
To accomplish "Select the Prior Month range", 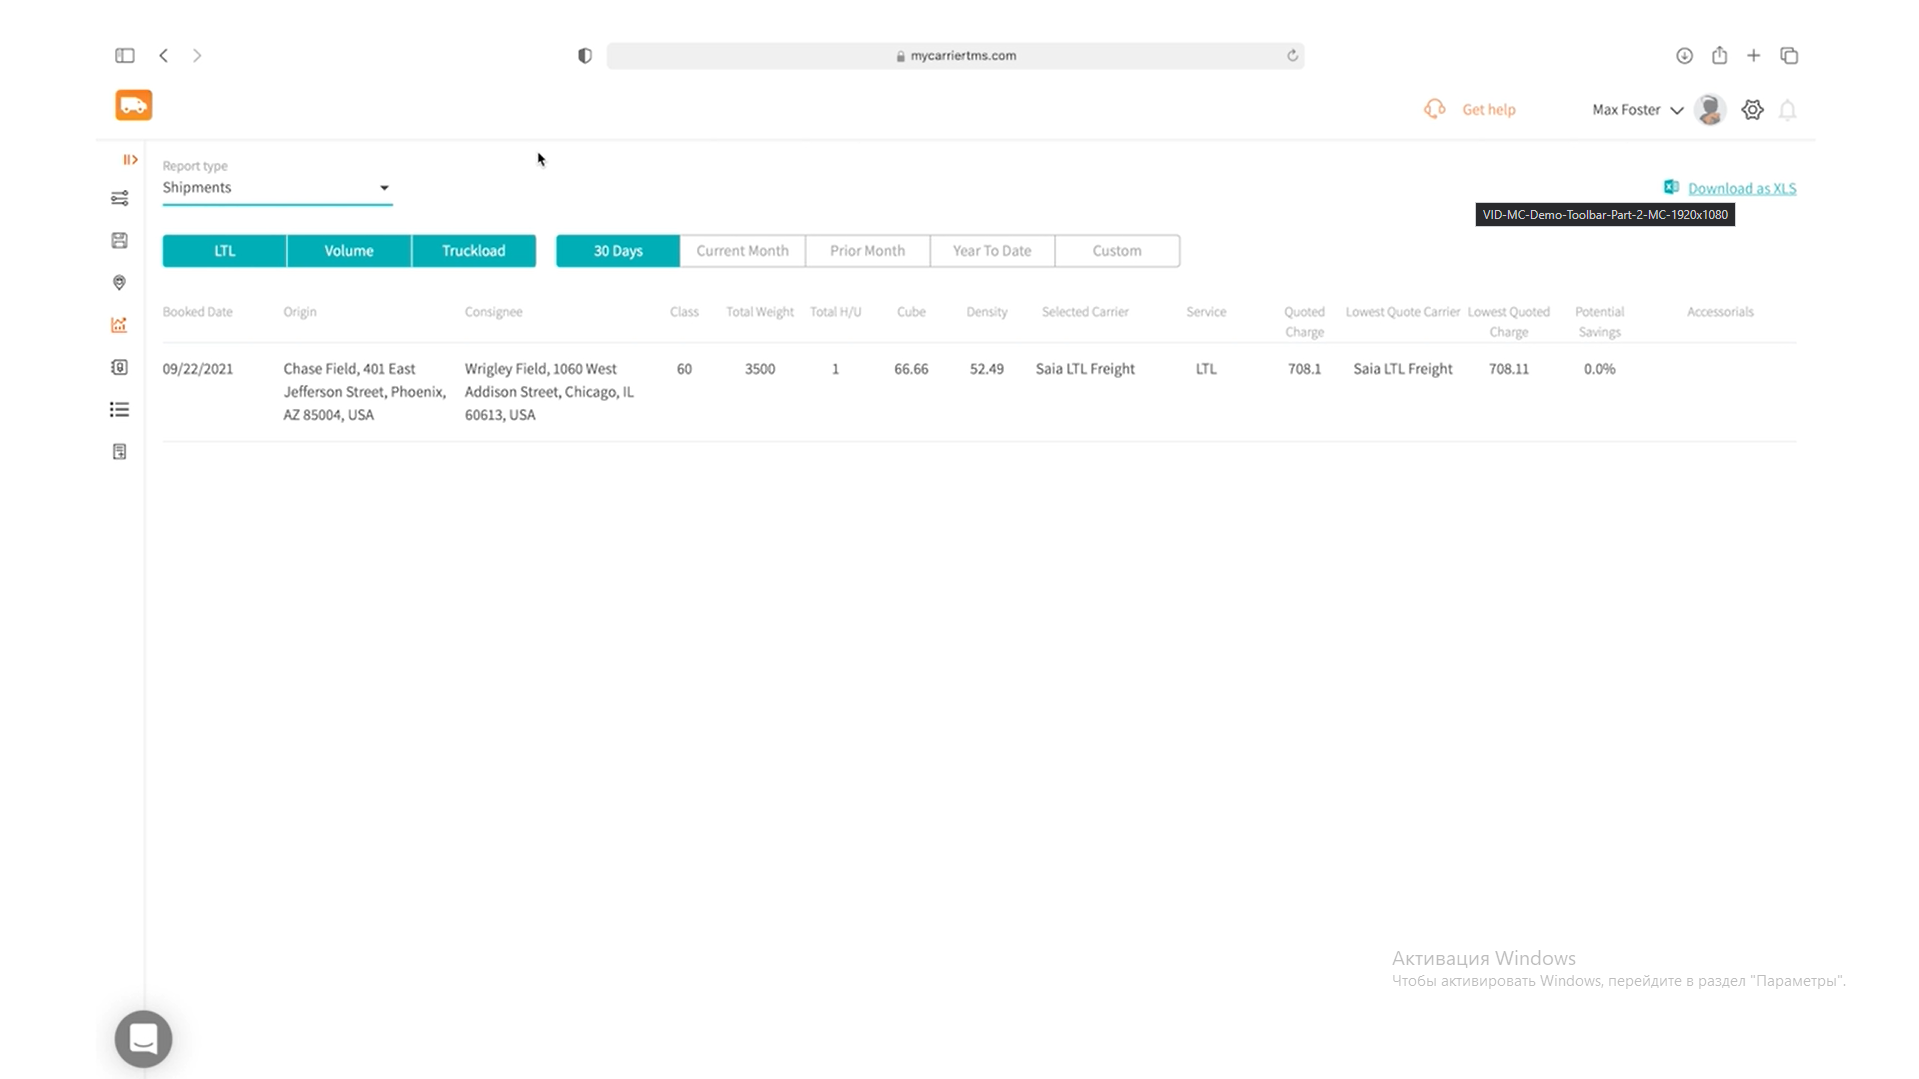I will 867,250.
